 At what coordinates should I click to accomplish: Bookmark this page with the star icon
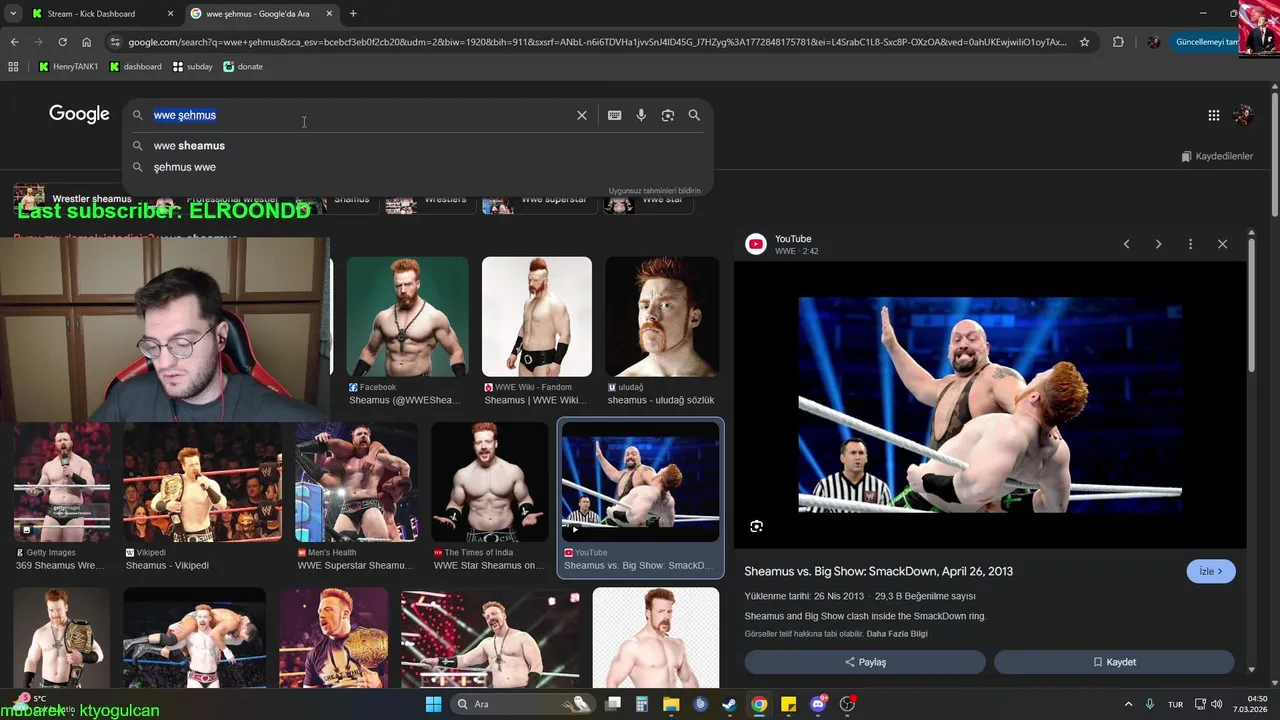coord(1084,42)
